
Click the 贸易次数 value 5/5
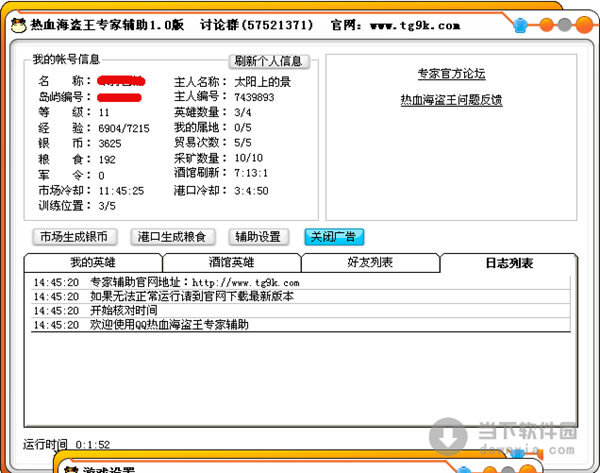coord(243,143)
